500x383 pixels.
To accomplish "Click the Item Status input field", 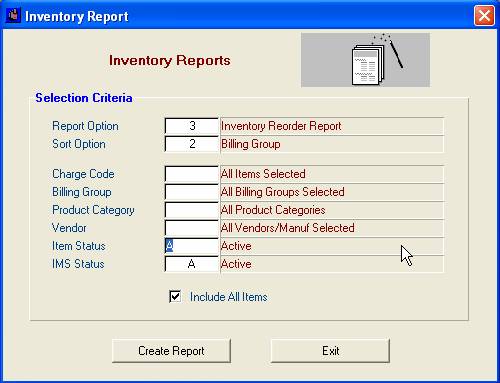I will coord(192,246).
